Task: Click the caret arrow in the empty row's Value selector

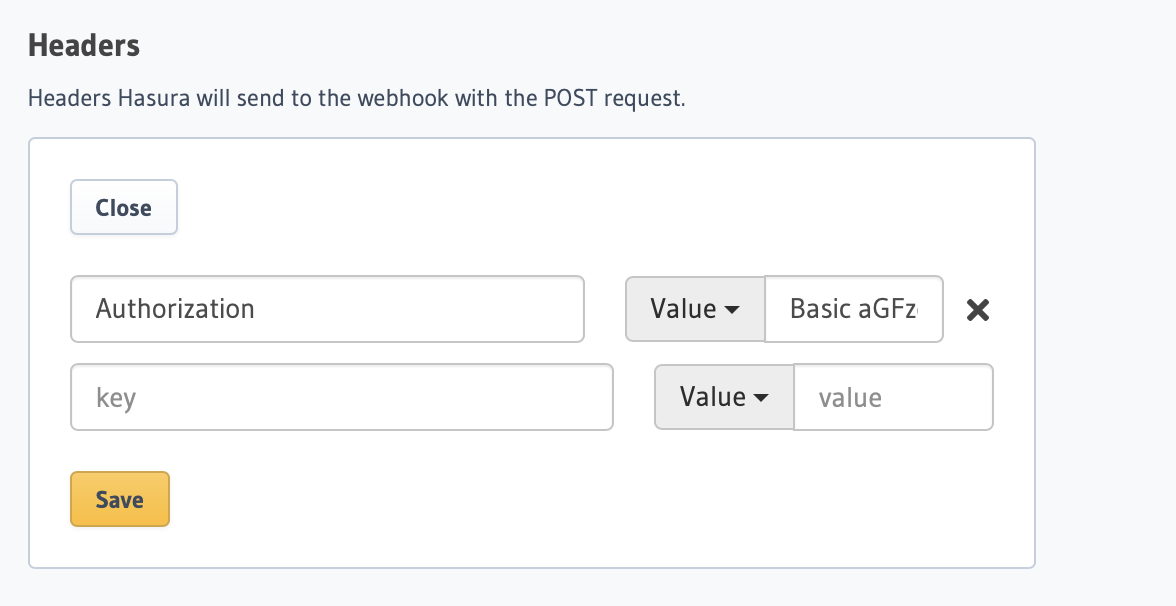Action: click(x=761, y=398)
